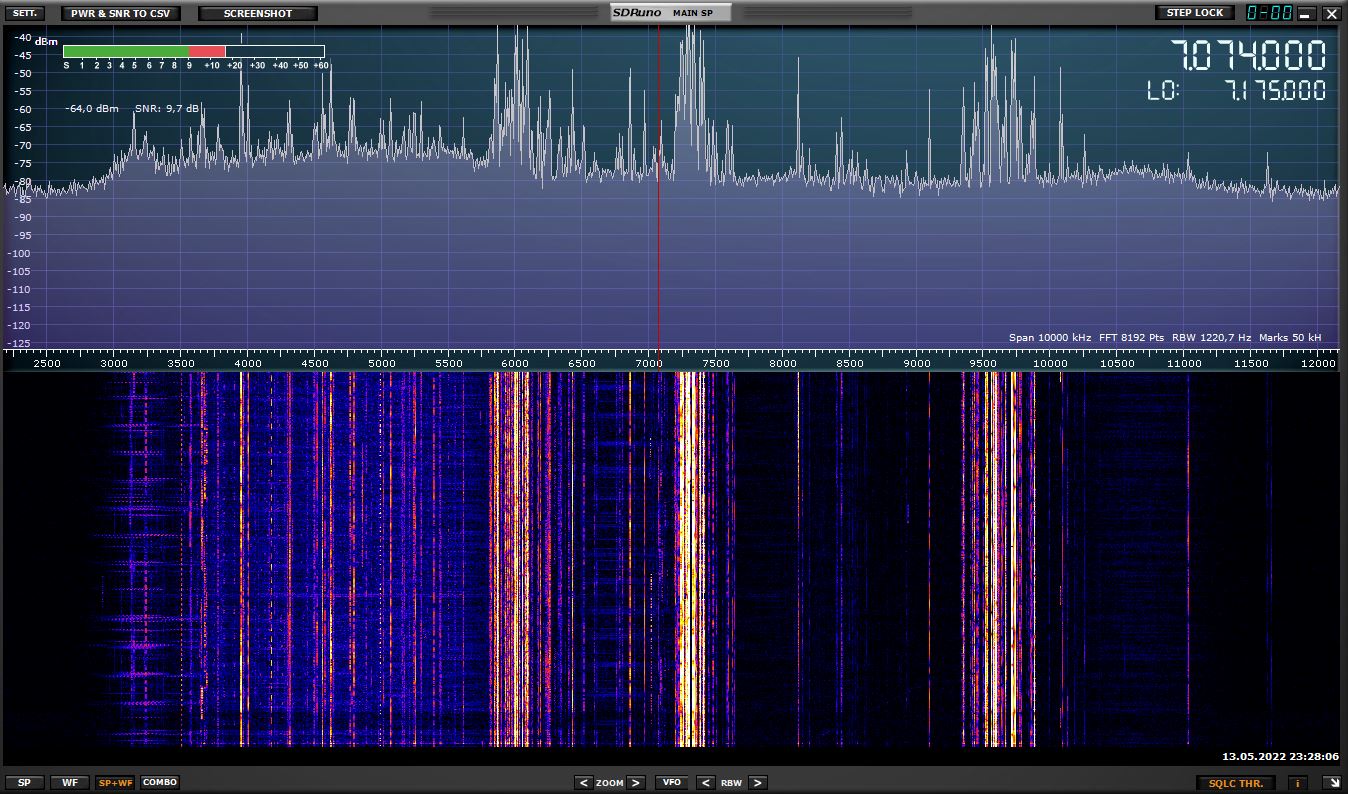Increase RBW with right arrow
Viewport: 1348px width, 794px height.
[x=758, y=783]
